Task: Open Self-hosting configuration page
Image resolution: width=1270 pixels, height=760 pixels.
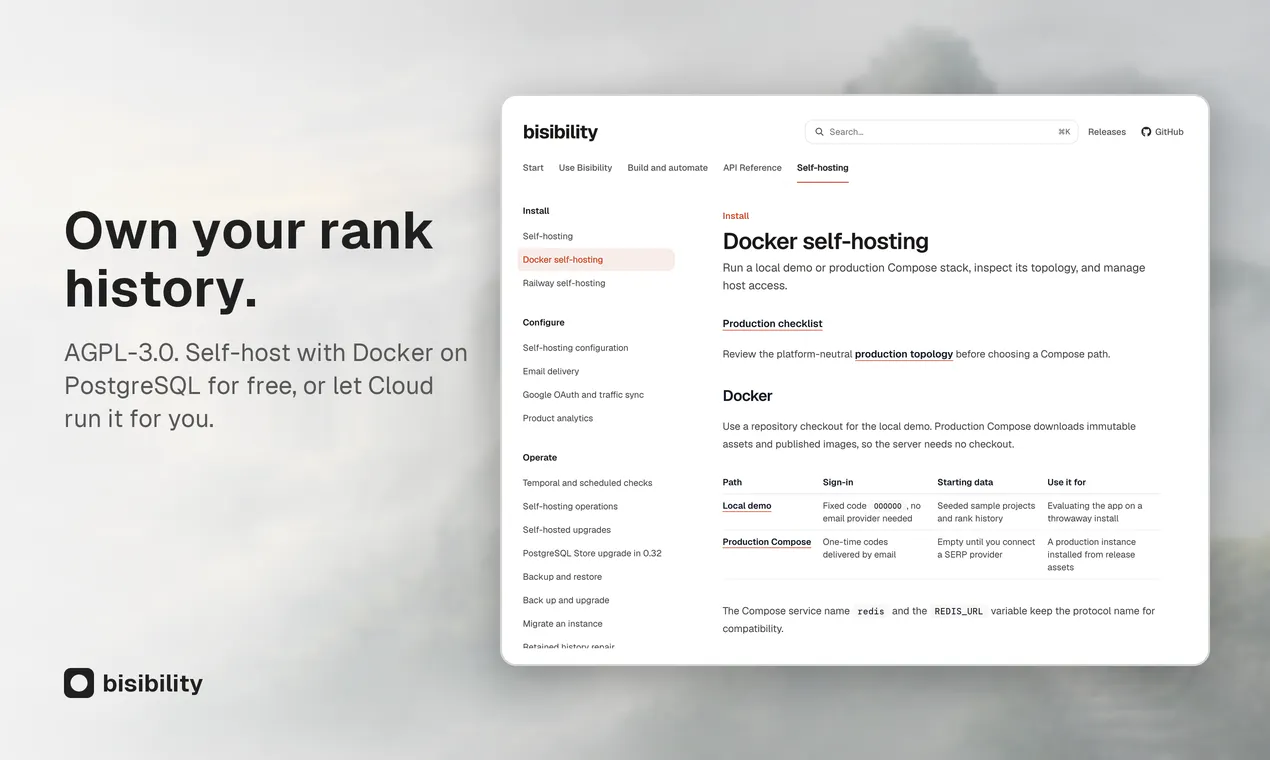Action: [575, 348]
